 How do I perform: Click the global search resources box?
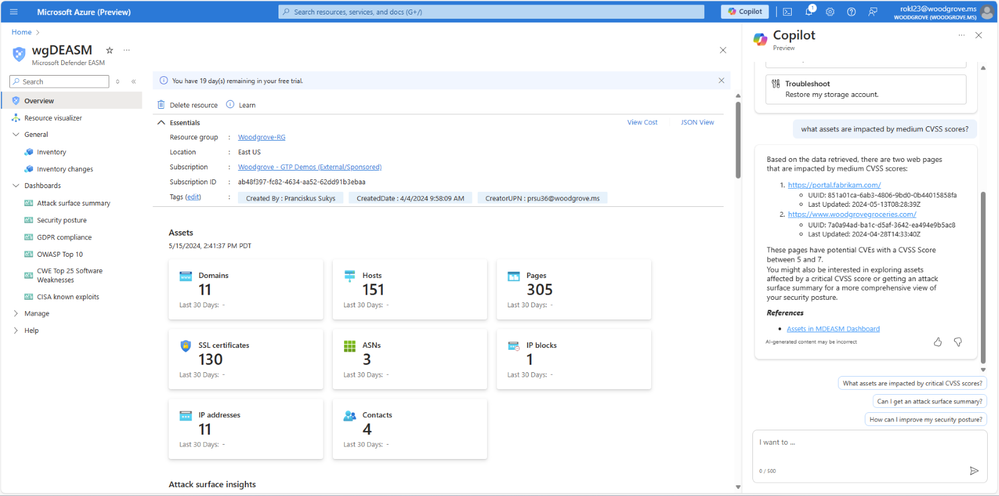pos(491,11)
